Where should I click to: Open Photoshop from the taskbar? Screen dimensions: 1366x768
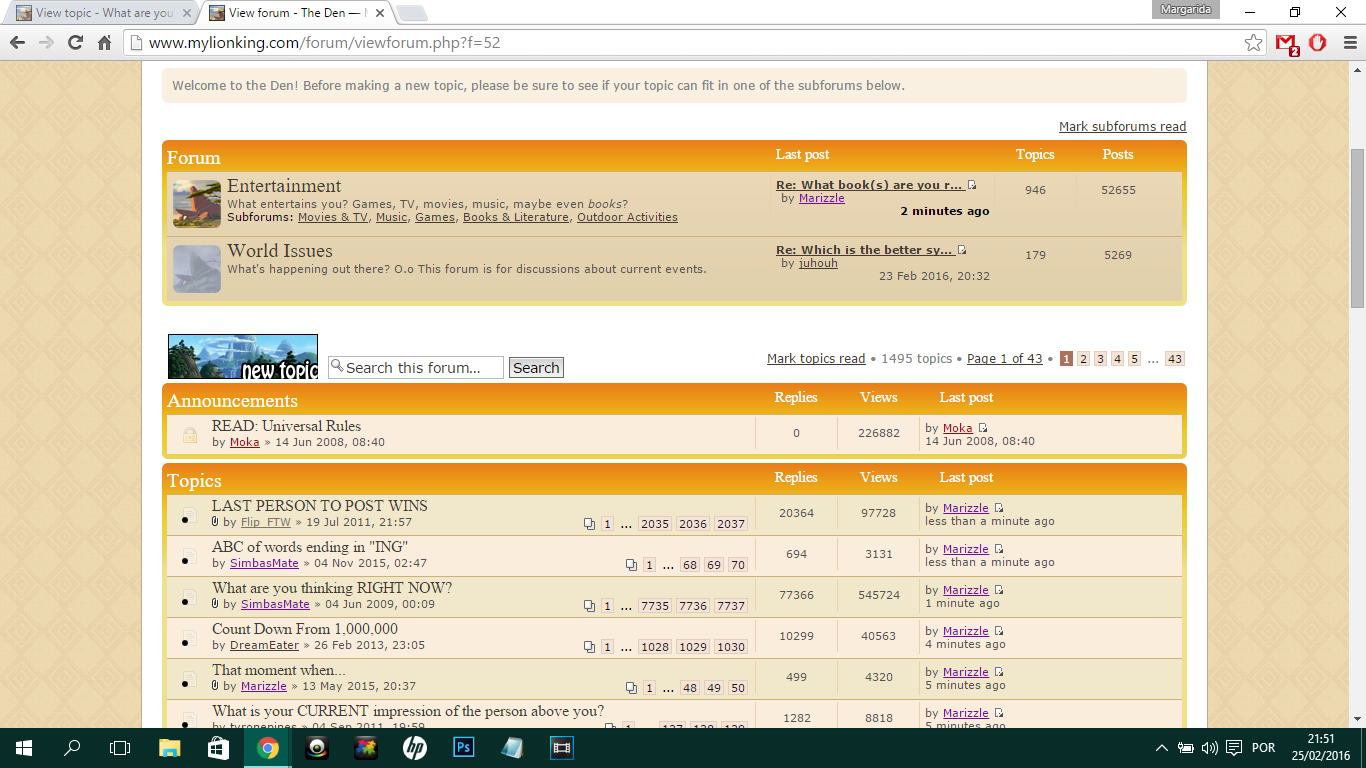click(x=463, y=747)
